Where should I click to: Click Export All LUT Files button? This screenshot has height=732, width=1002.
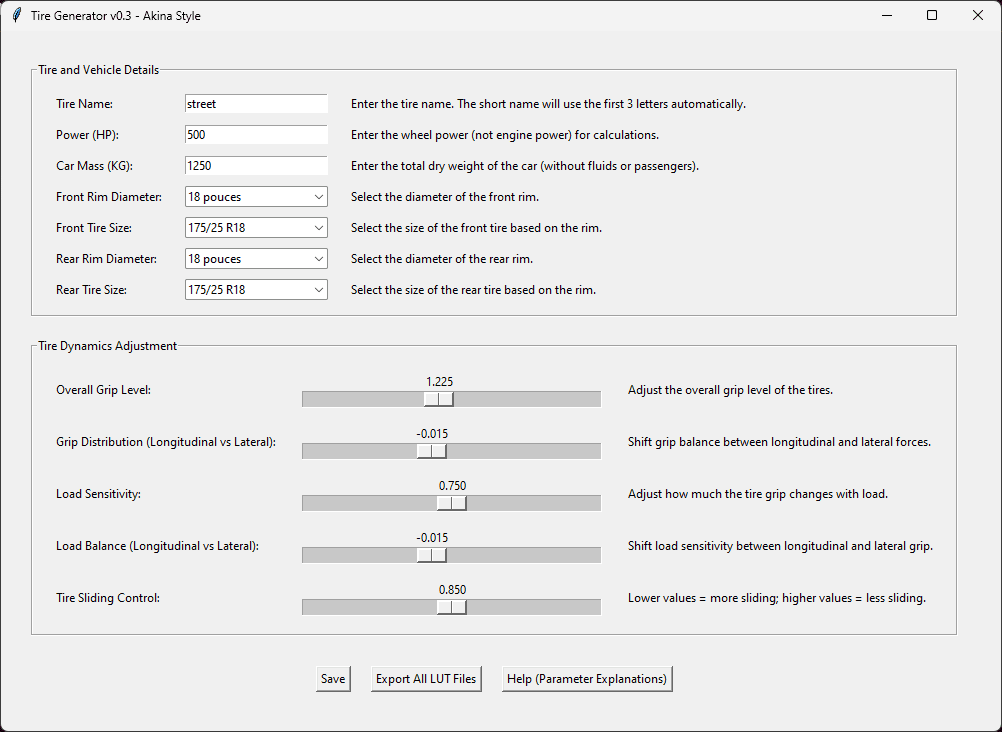426,679
